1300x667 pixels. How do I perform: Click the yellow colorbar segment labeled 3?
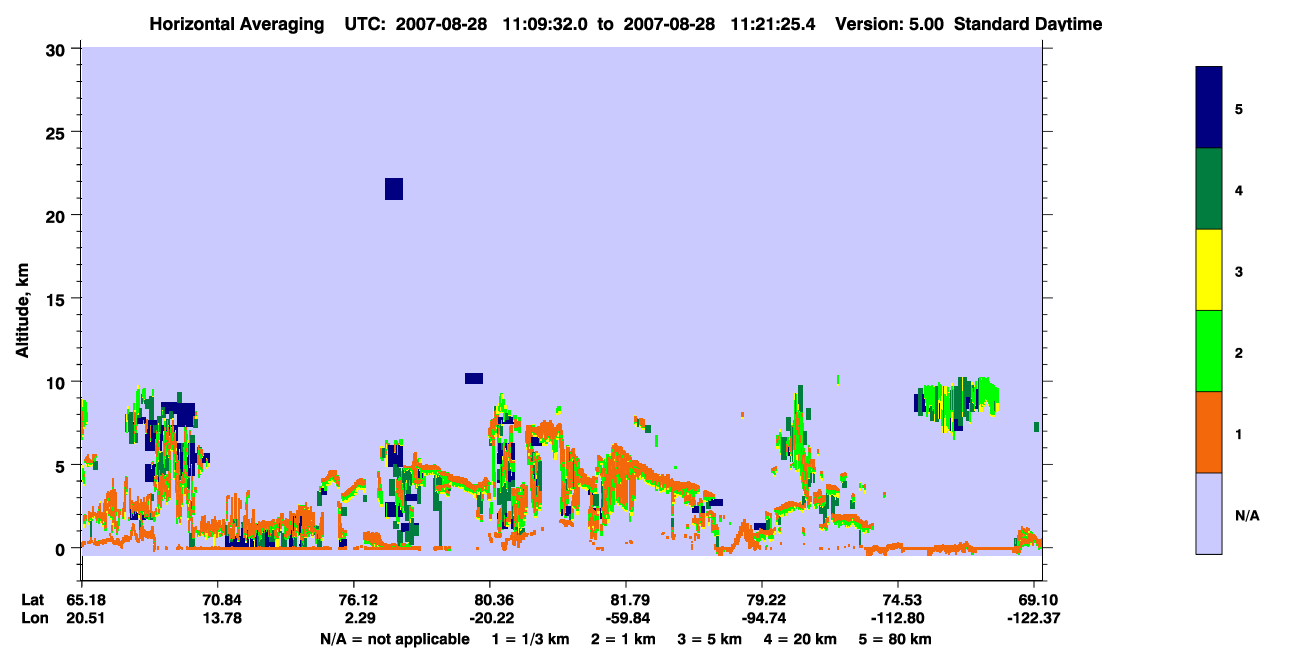coord(1209,270)
